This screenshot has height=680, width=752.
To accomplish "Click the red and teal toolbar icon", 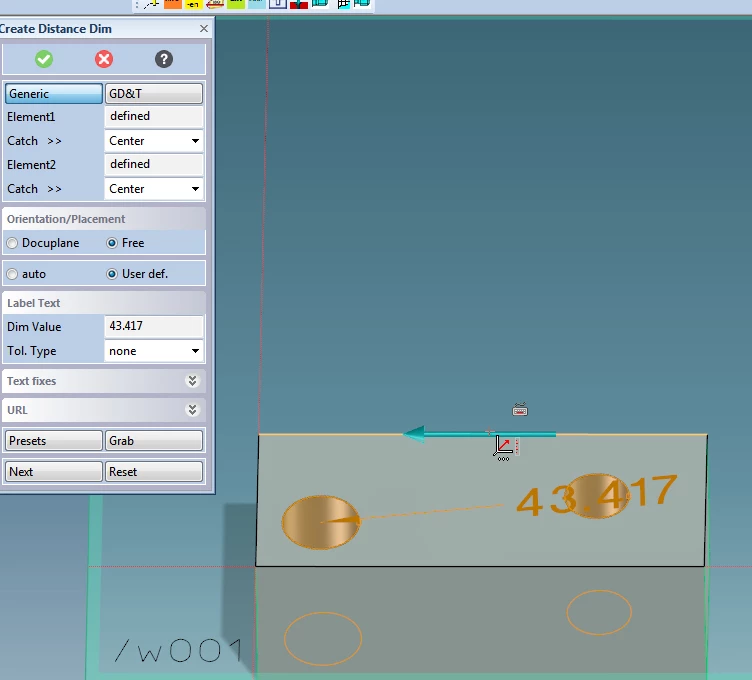I will 299,4.
